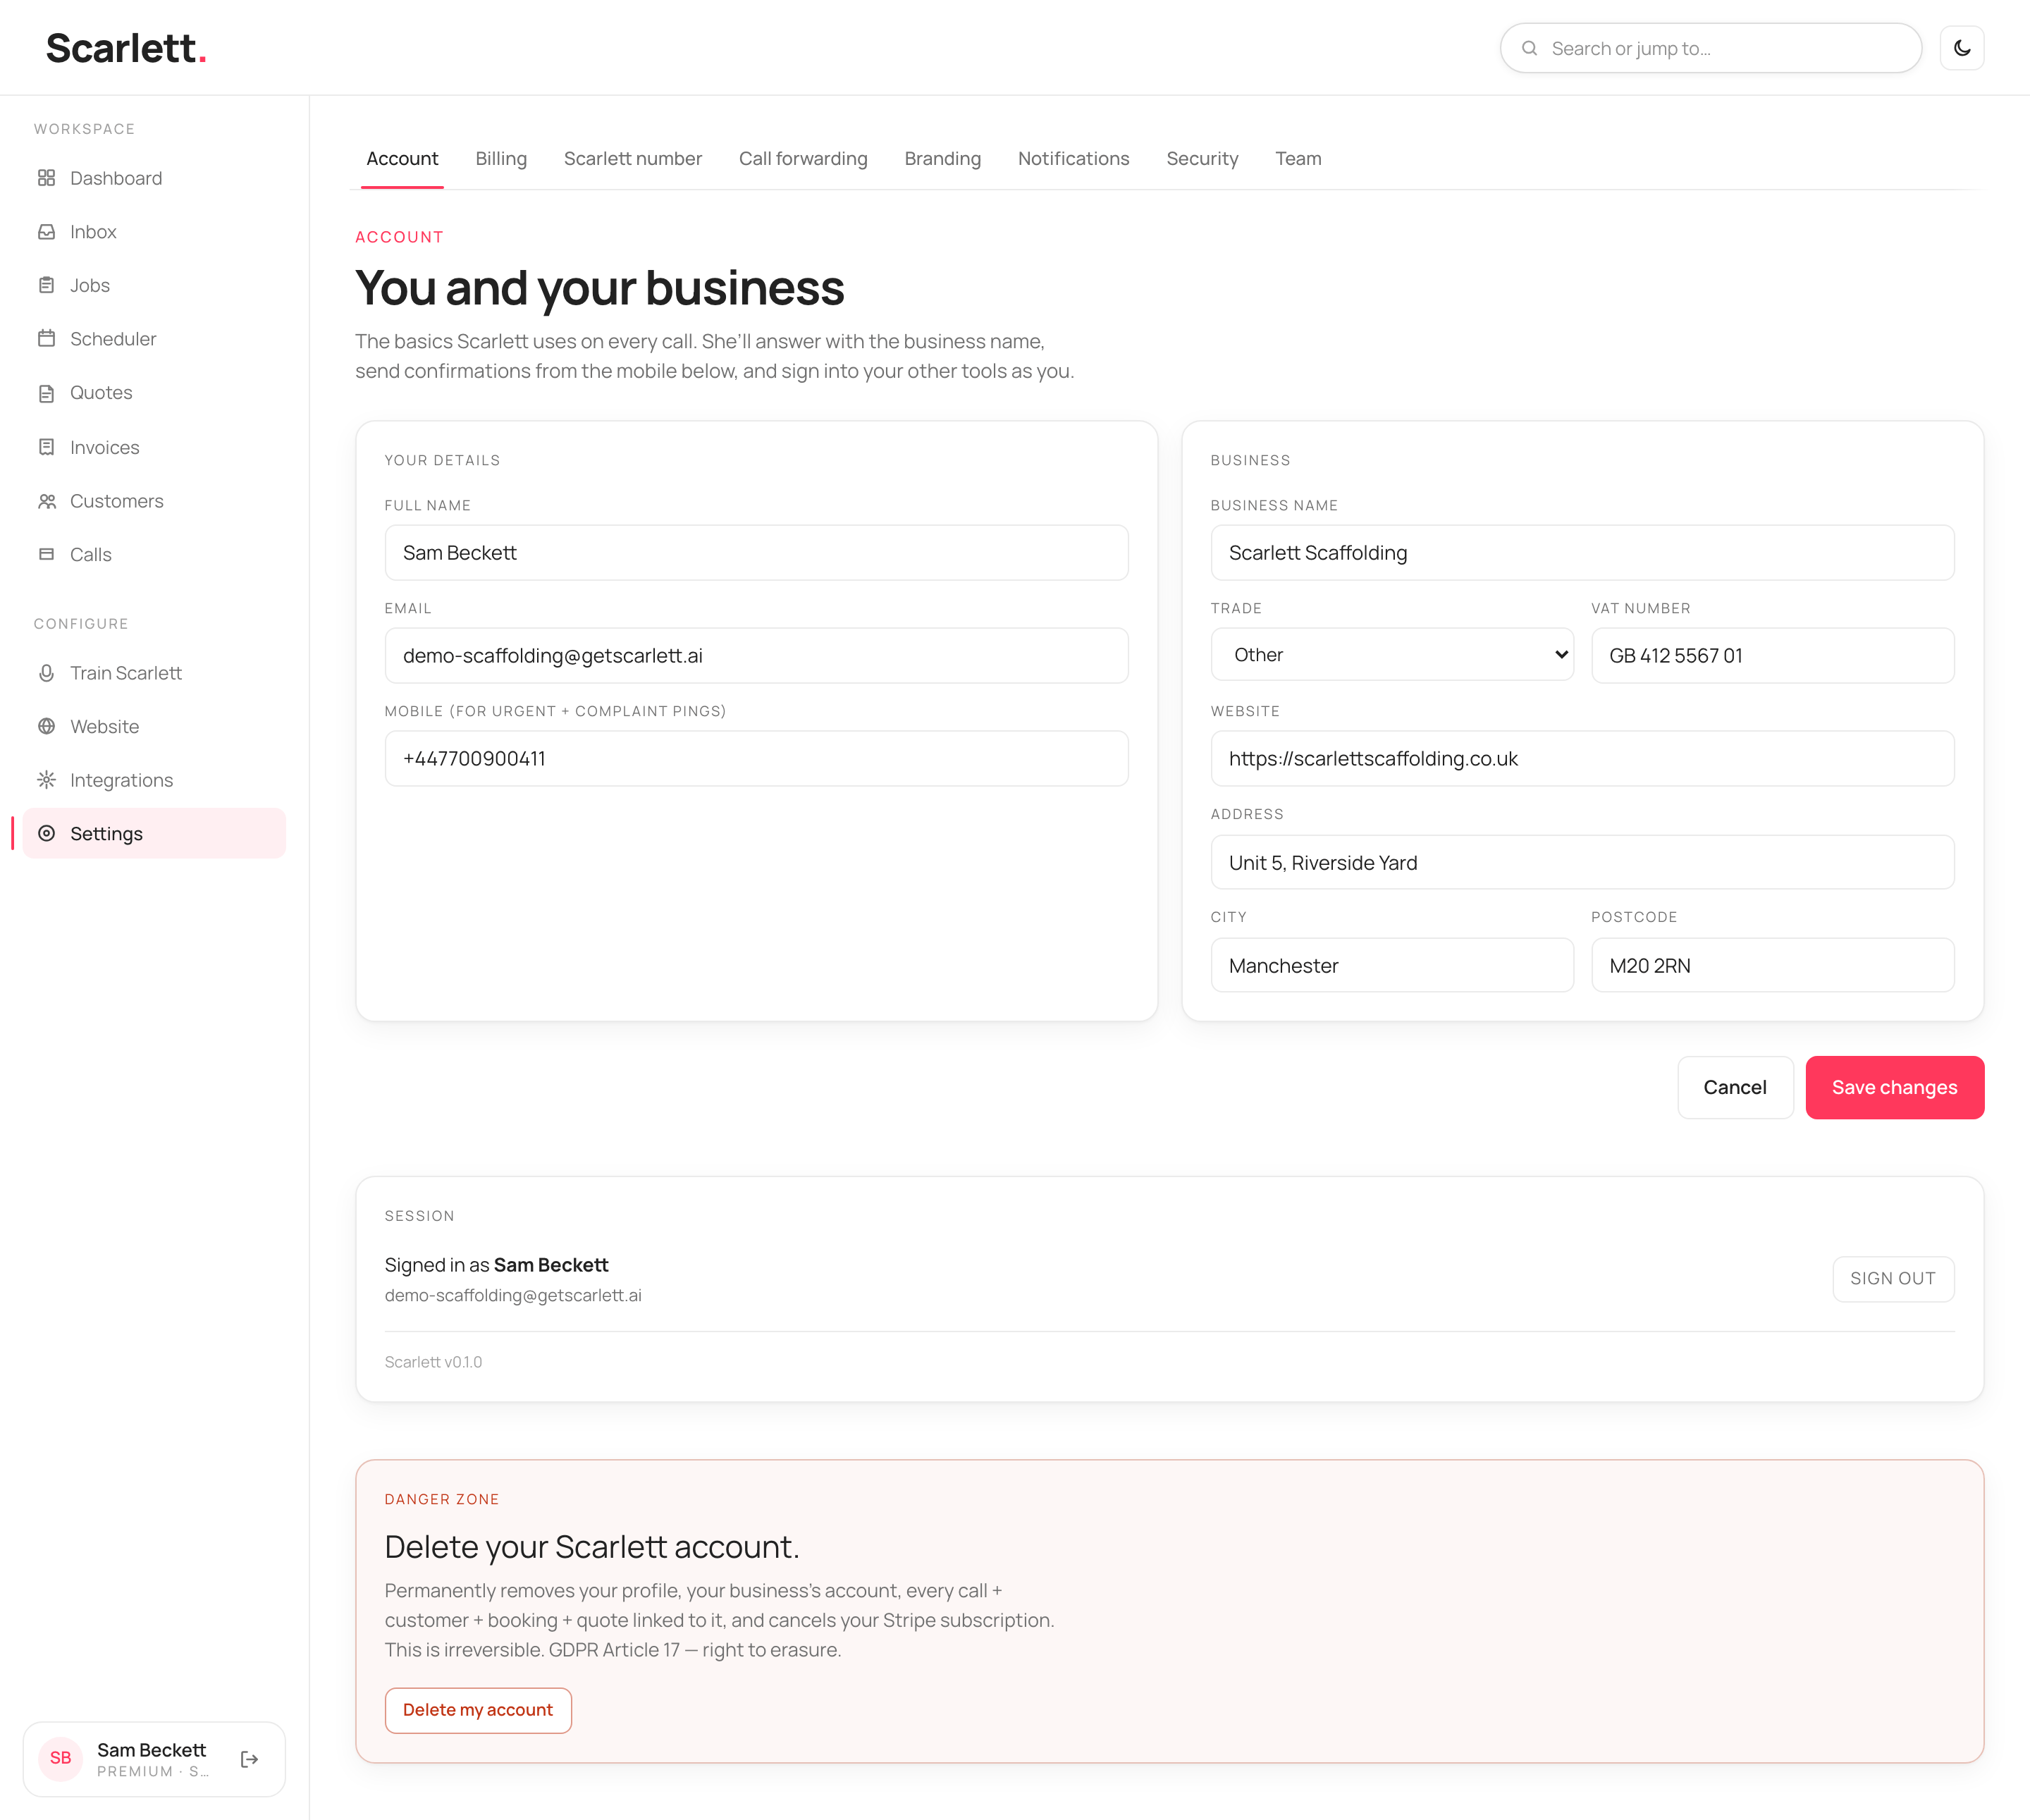The height and width of the screenshot is (1820, 2030).
Task: Click the Address field Unit 5, Riverside Yard
Action: click(1583, 863)
